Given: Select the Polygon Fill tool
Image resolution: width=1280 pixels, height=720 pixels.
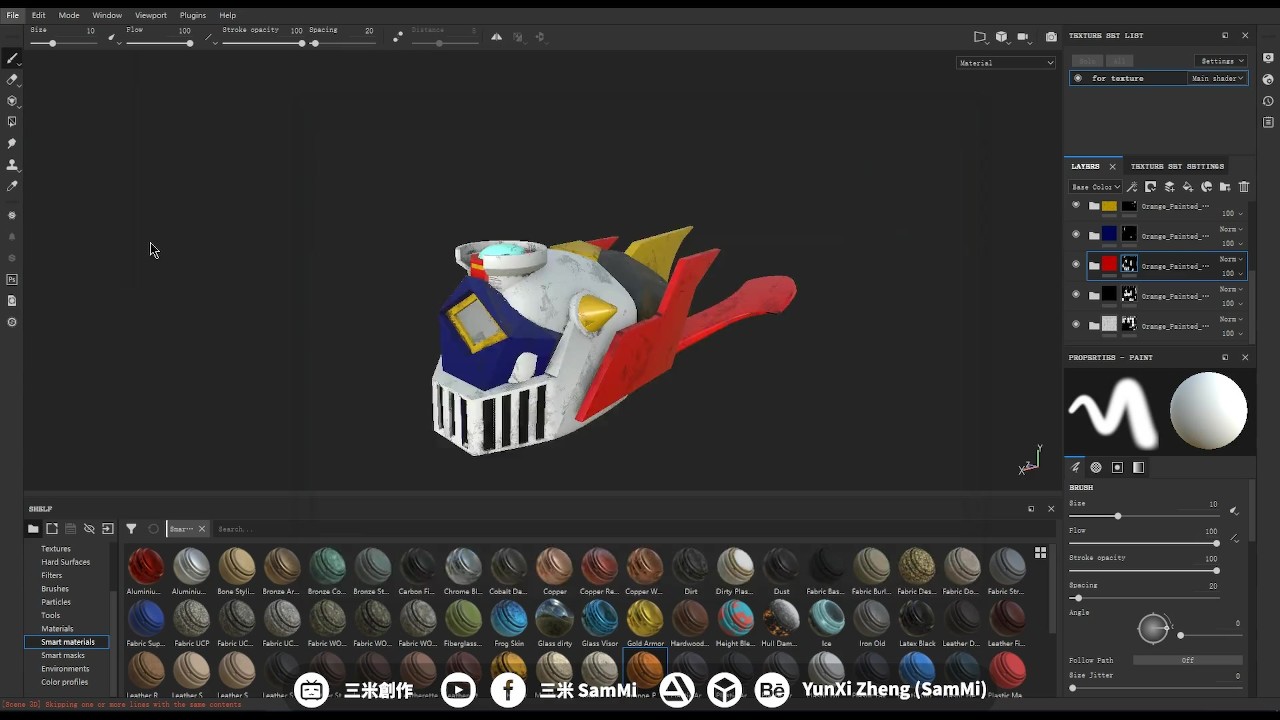Looking at the screenshot, I should [x=12, y=122].
